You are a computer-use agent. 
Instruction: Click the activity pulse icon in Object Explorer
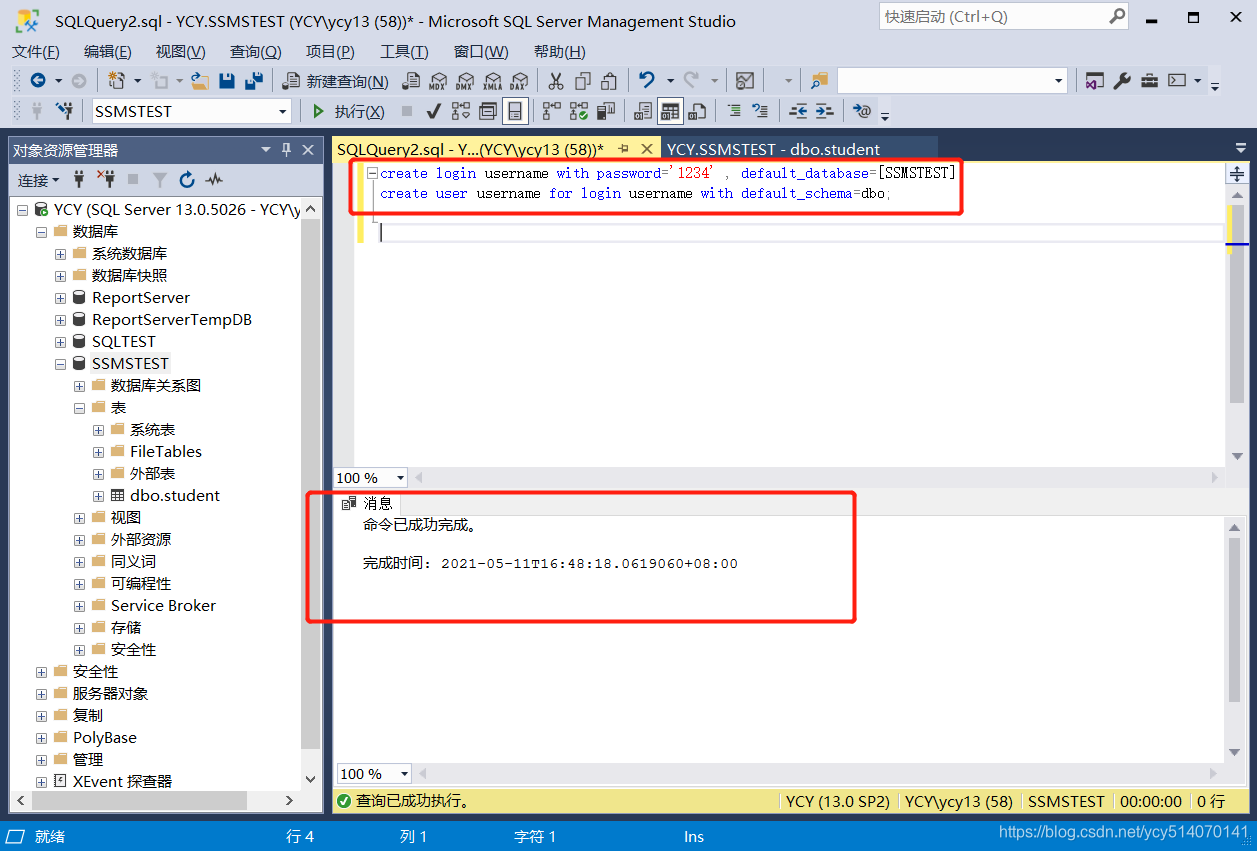pyautogui.click(x=214, y=180)
